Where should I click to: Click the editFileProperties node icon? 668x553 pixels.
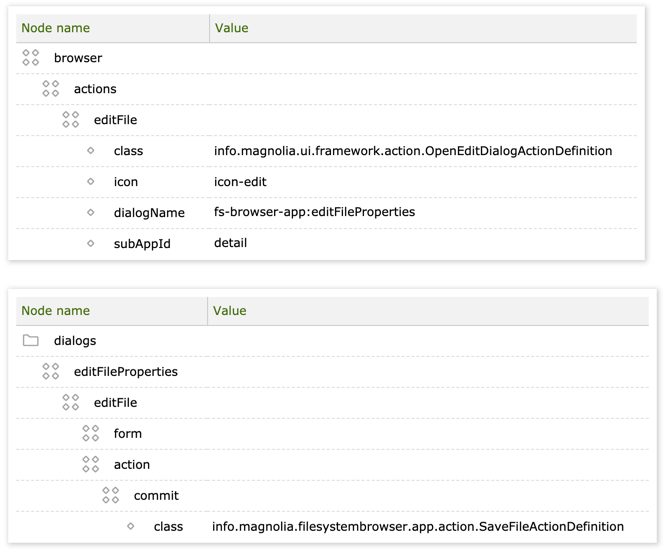click(x=51, y=372)
